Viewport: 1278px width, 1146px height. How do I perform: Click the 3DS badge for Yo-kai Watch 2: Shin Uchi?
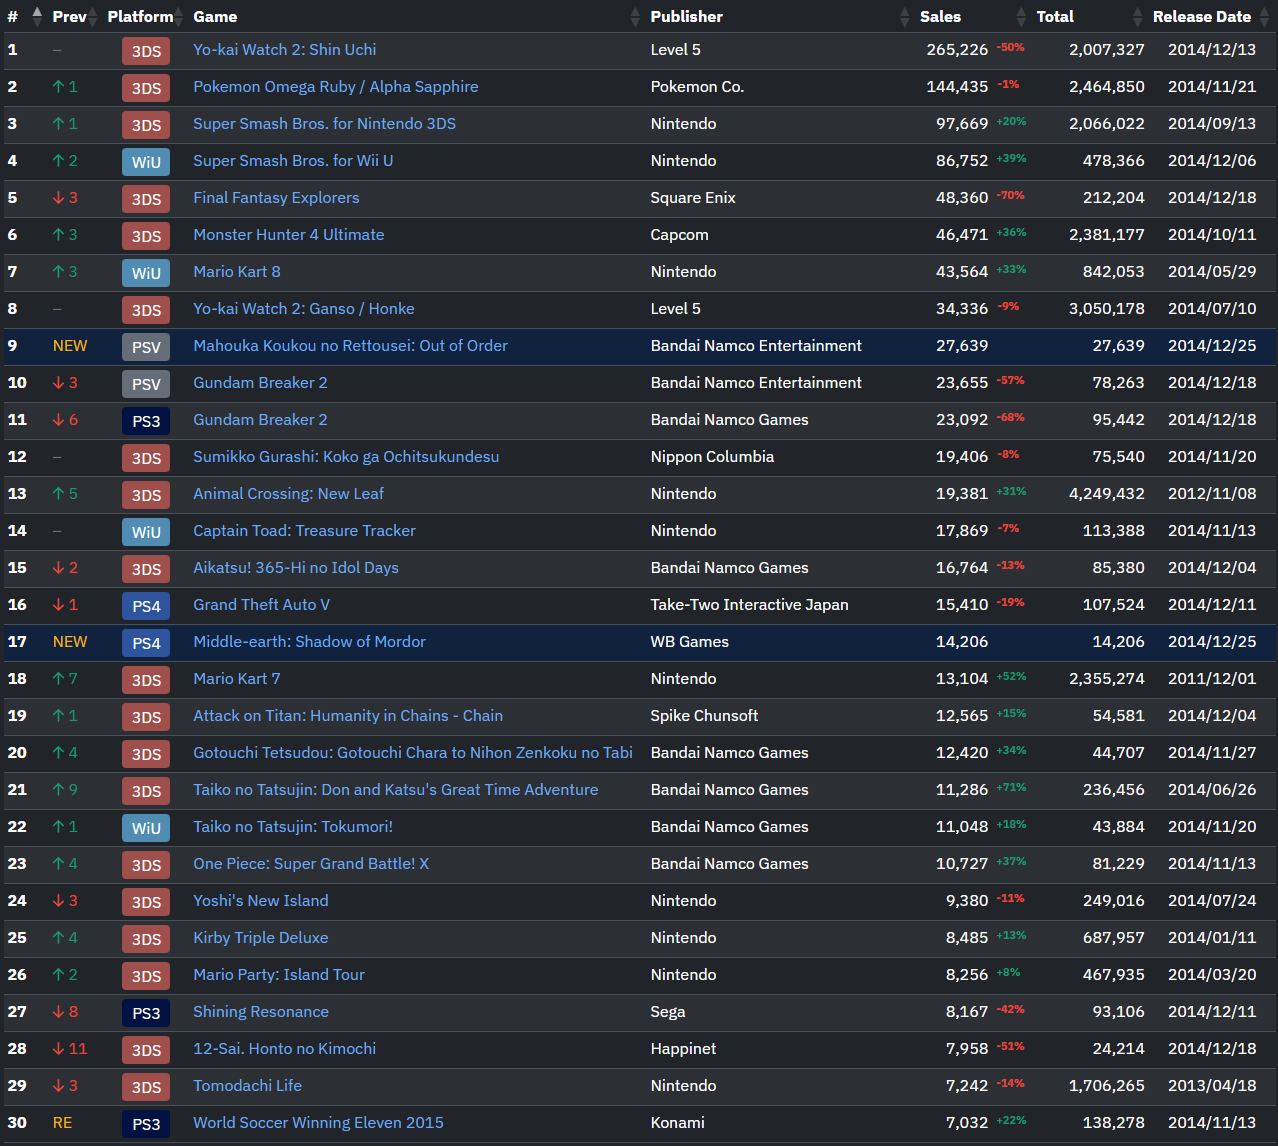point(146,51)
